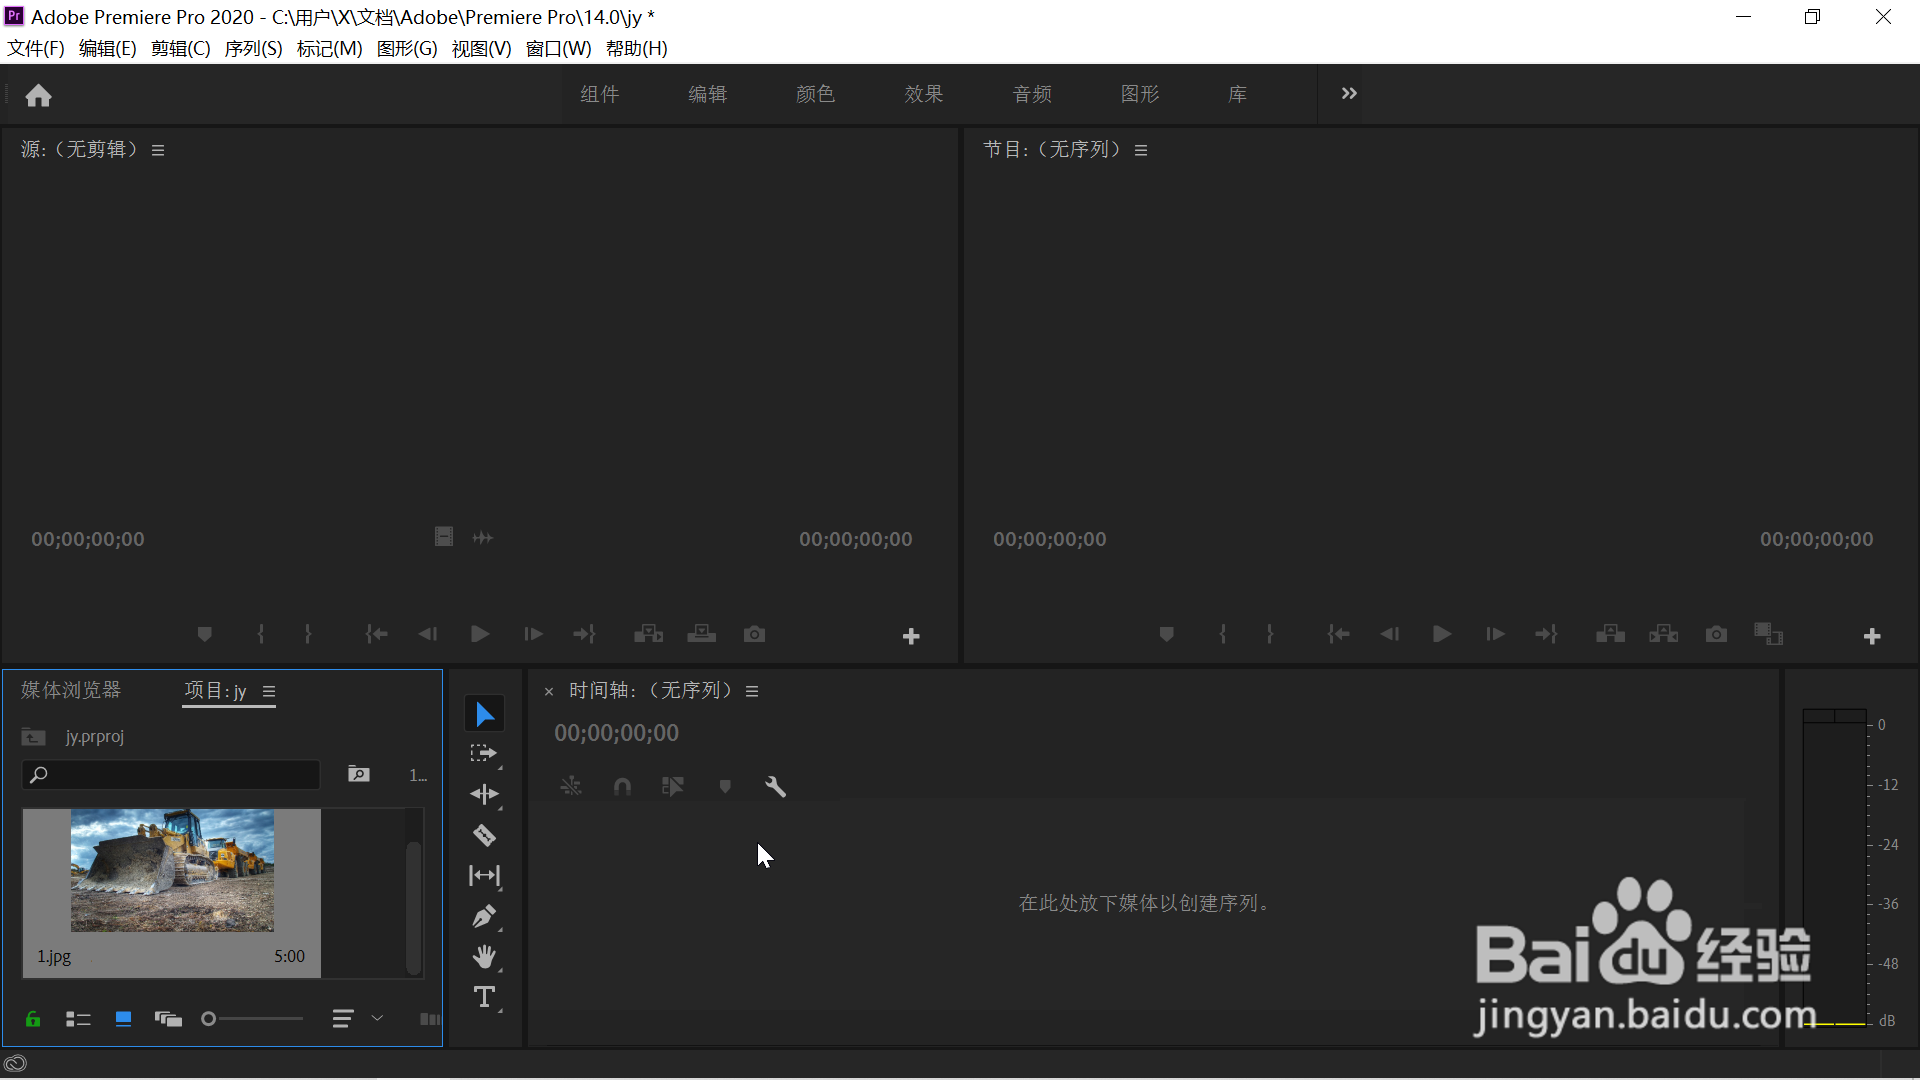The image size is (1920, 1080).
Task: Select the Slip tool
Action: click(485, 876)
